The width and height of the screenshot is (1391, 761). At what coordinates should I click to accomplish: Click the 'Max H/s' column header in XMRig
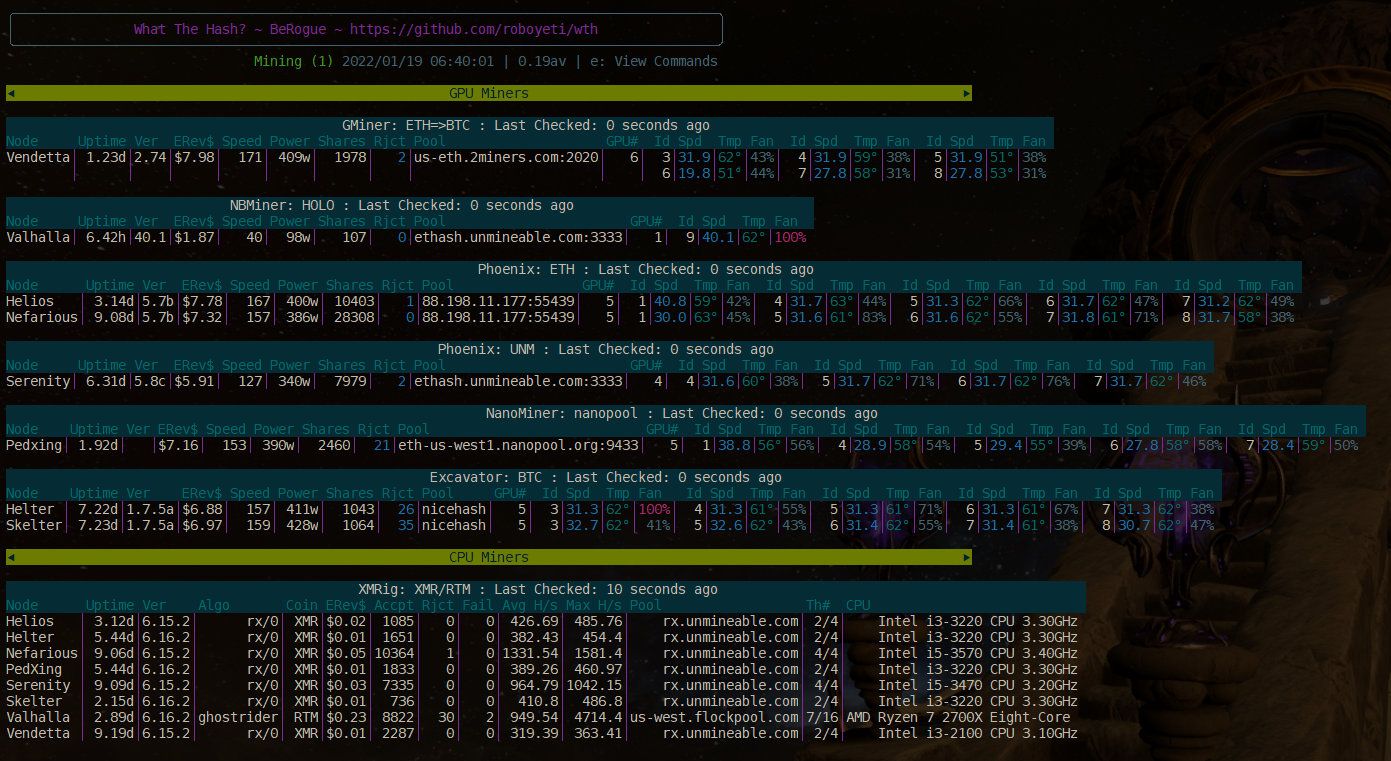[x=590, y=605]
